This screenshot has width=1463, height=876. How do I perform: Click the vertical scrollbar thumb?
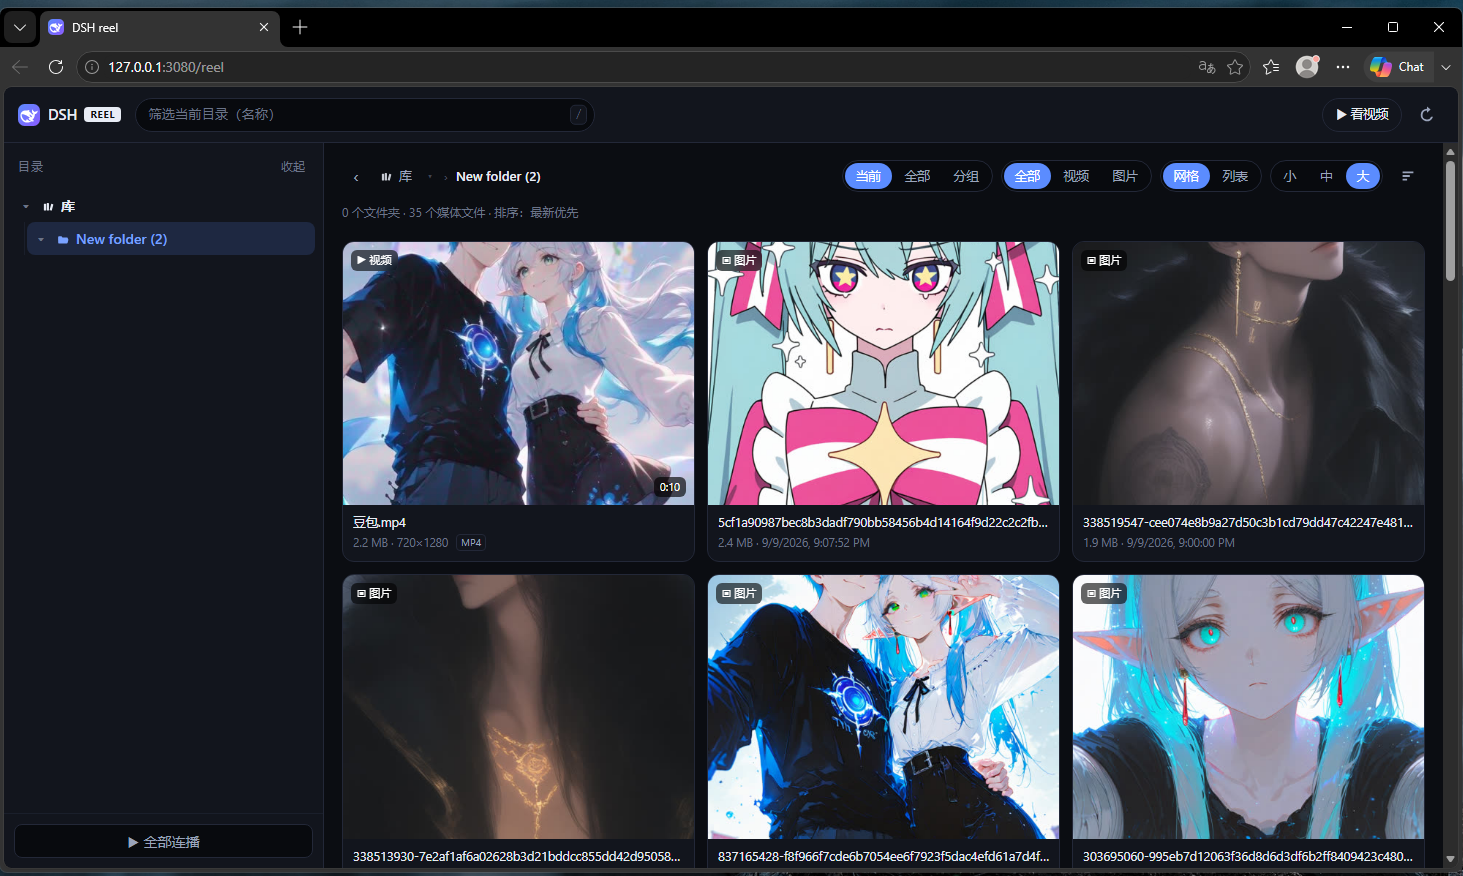pyautogui.click(x=1450, y=221)
